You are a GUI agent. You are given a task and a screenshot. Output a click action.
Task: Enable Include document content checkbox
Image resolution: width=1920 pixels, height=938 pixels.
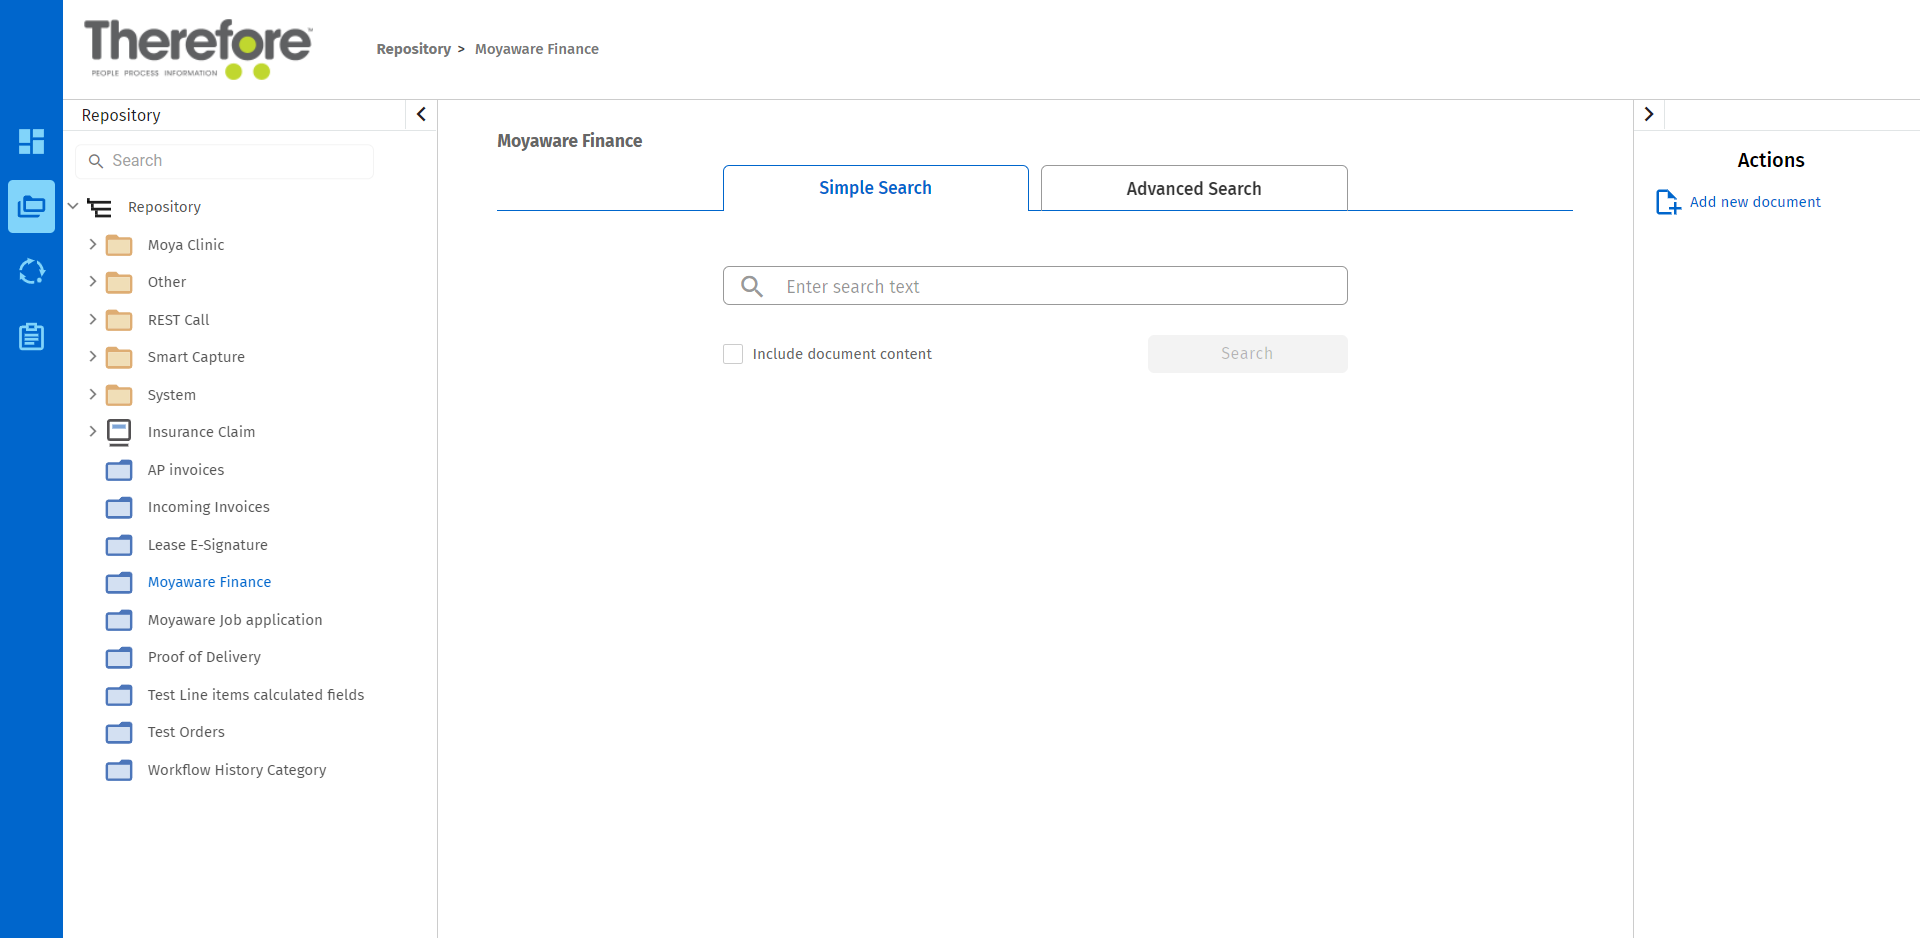tap(733, 354)
